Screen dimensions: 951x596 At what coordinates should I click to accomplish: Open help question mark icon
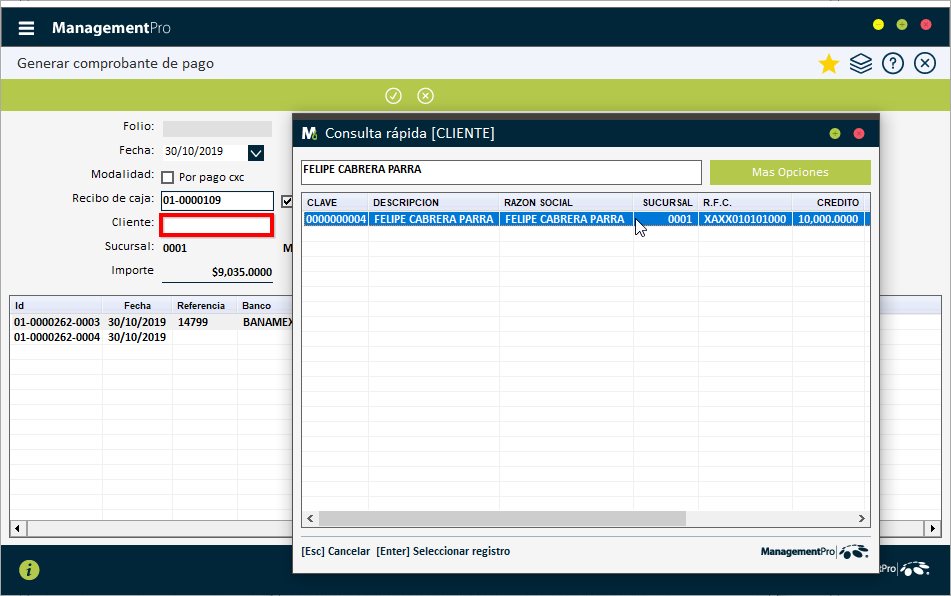(x=893, y=64)
